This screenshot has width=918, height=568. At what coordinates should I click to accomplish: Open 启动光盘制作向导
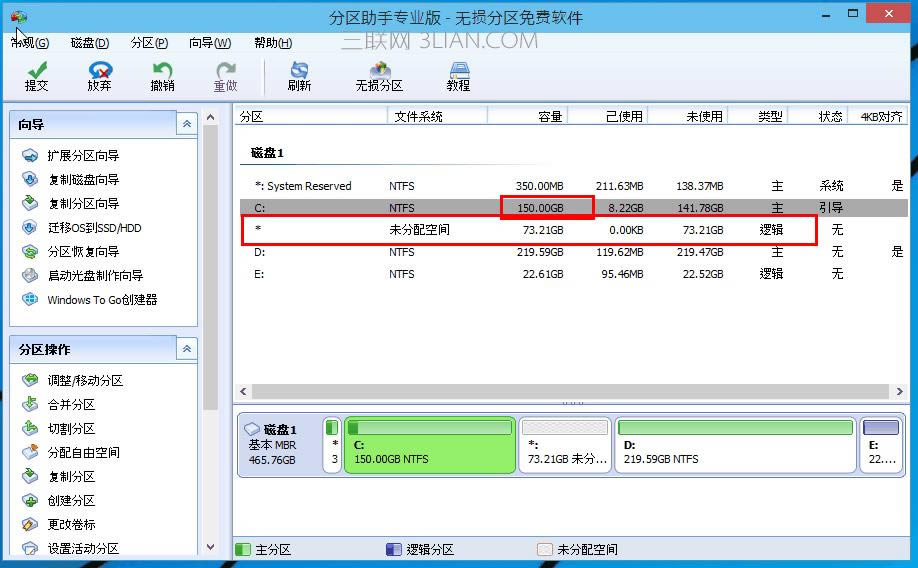82,276
